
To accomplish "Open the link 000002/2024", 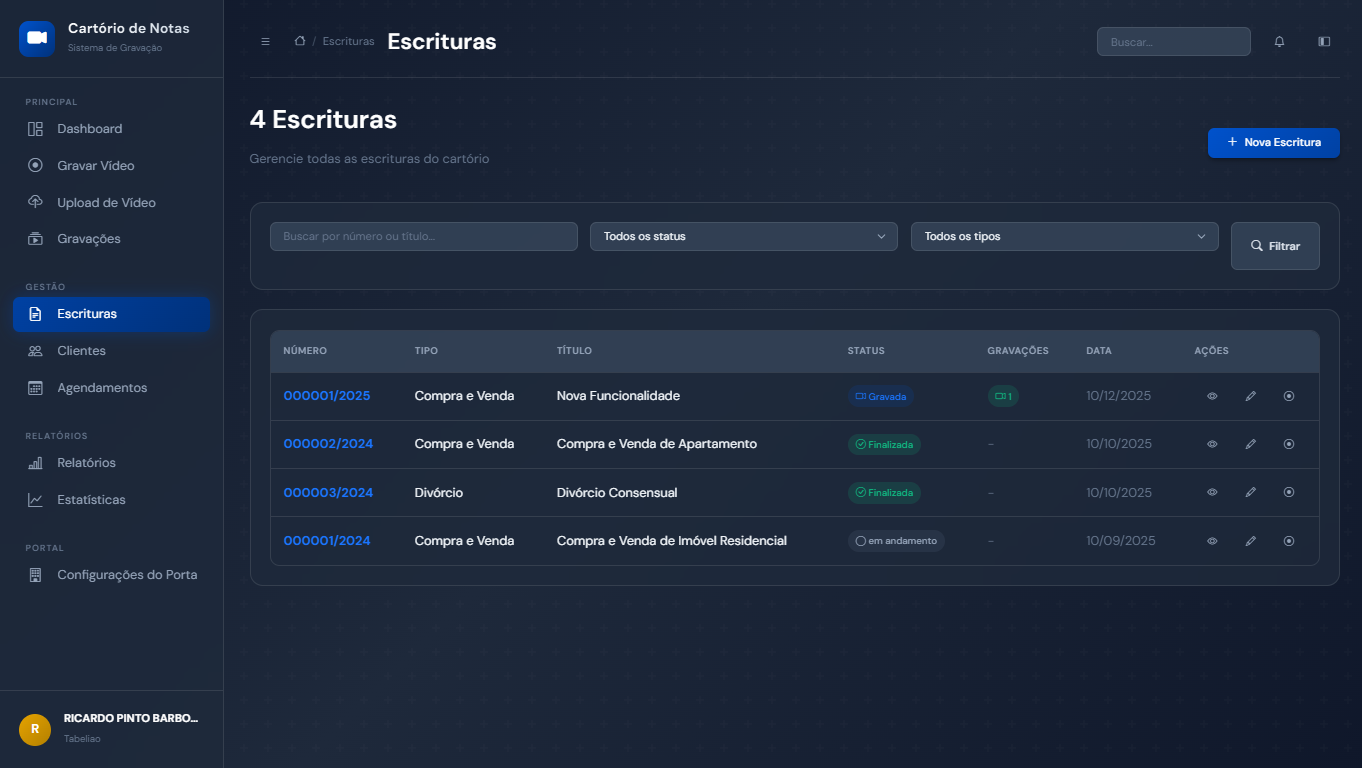I will click(328, 444).
